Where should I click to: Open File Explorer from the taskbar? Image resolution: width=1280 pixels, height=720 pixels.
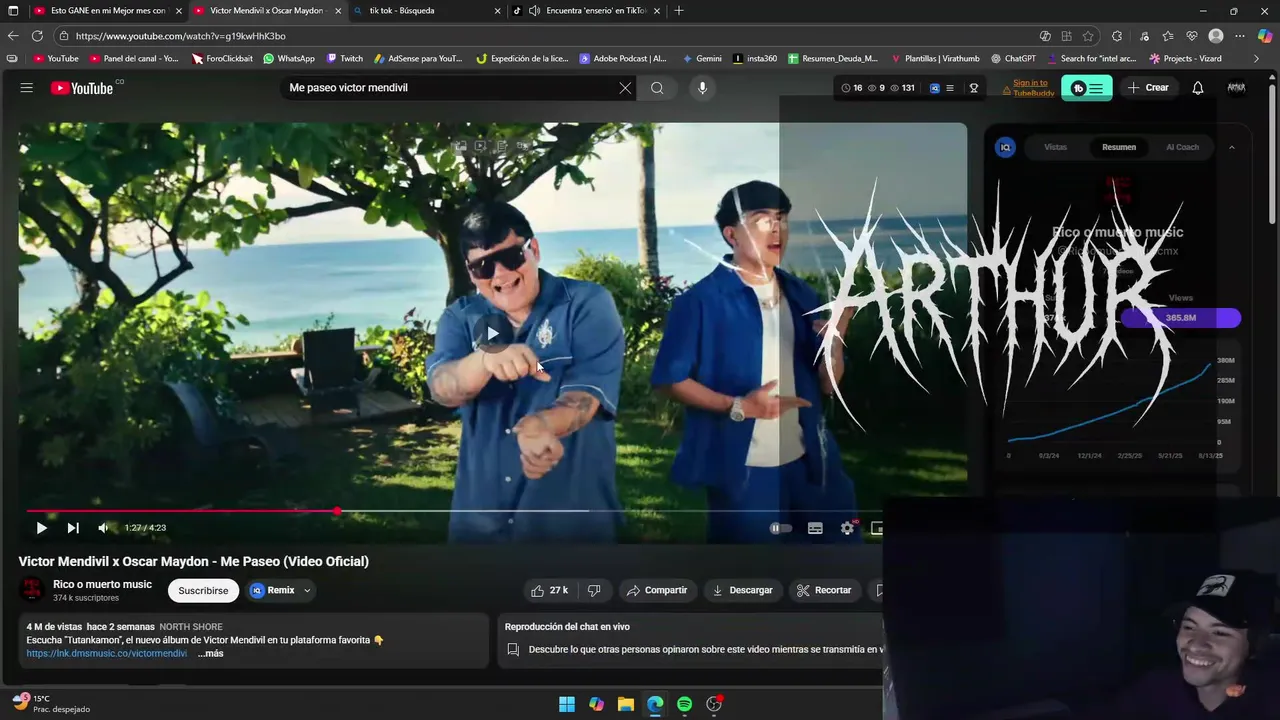[625, 704]
